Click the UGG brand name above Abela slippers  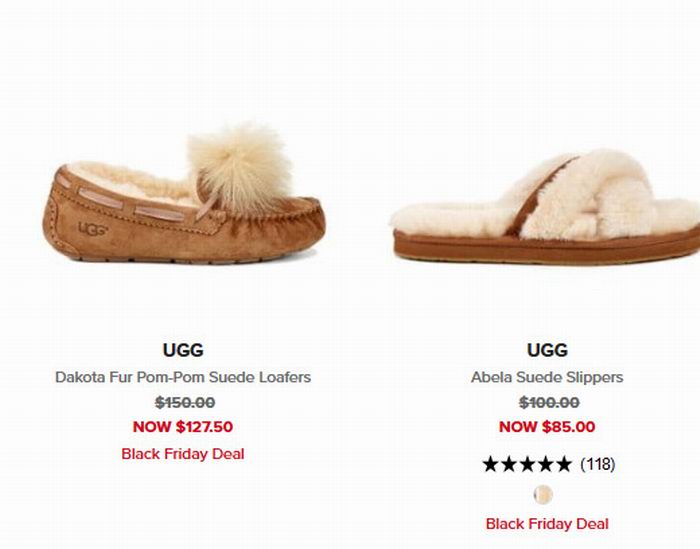coord(547,350)
